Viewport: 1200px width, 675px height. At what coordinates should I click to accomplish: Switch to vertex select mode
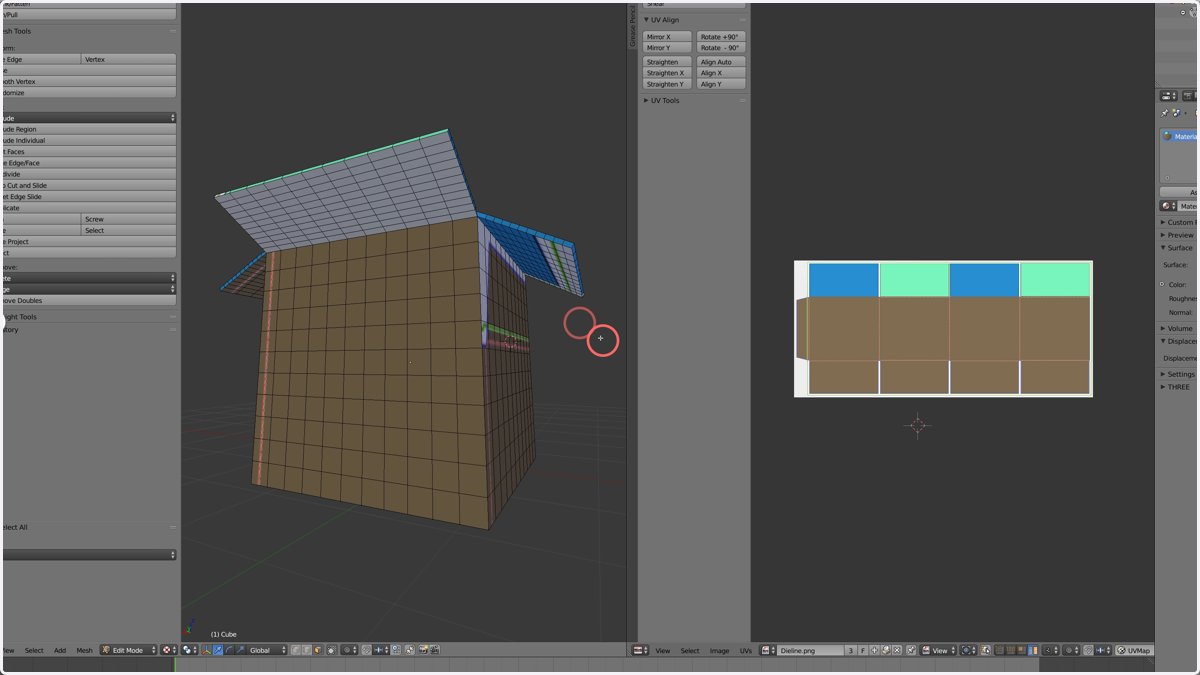(x=296, y=650)
